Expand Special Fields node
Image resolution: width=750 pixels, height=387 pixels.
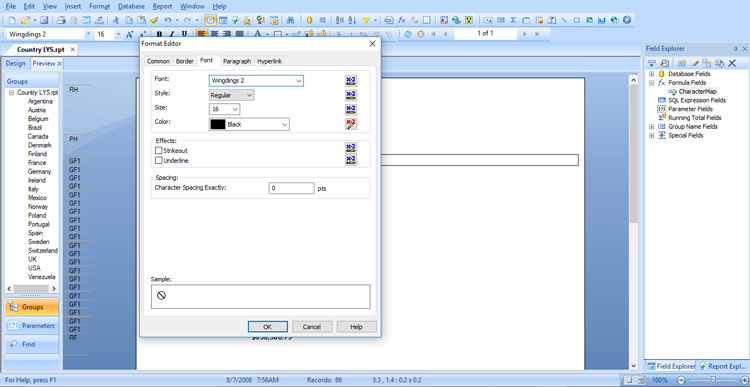651,135
